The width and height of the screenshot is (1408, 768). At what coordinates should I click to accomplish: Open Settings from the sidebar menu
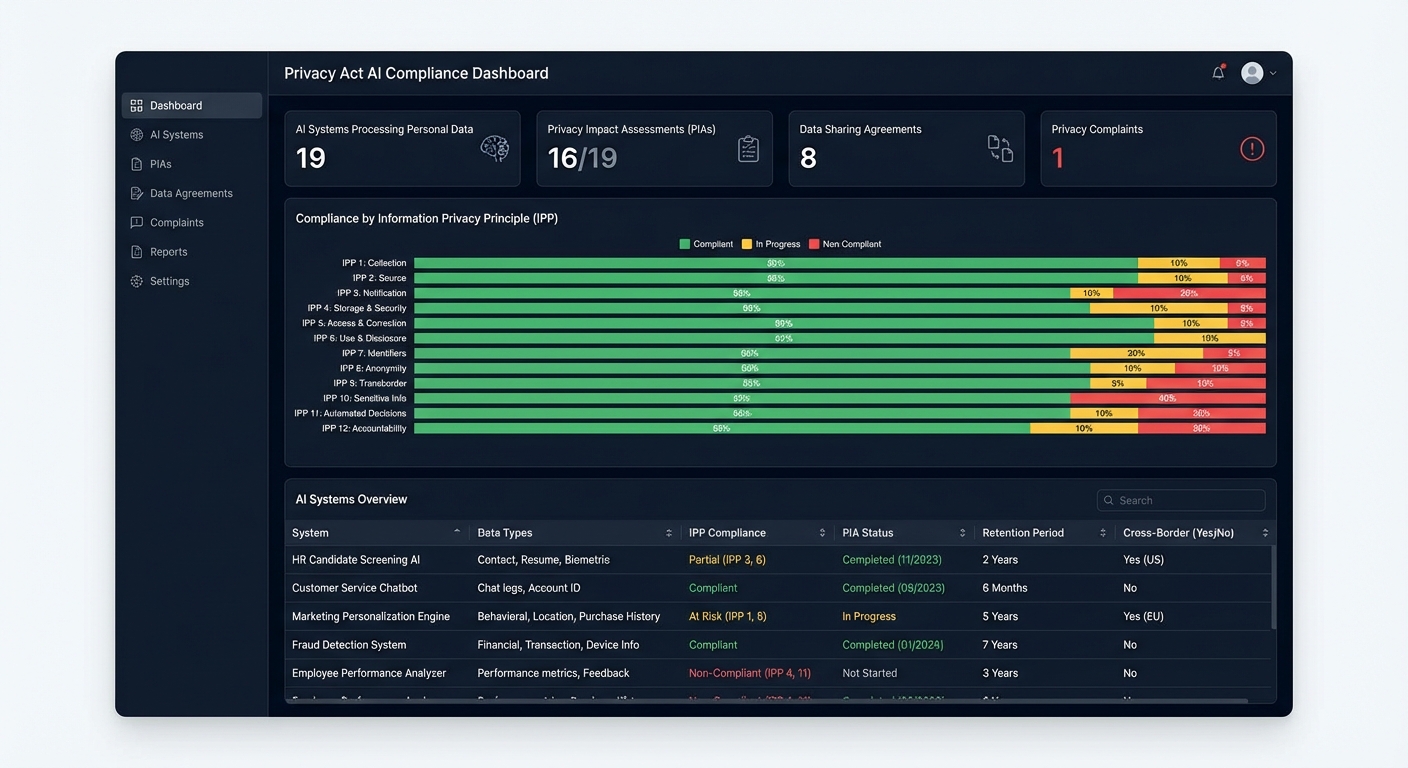click(x=169, y=281)
